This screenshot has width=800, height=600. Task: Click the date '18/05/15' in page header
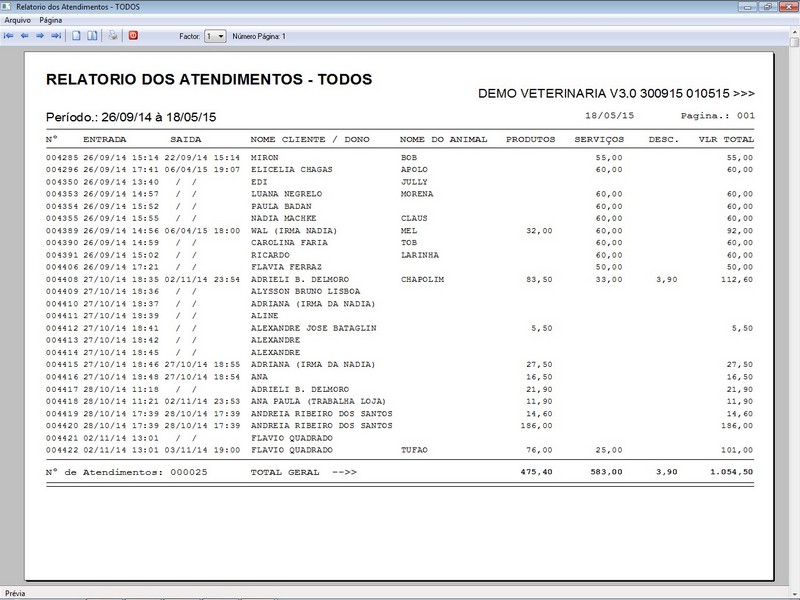click(609, 116)
